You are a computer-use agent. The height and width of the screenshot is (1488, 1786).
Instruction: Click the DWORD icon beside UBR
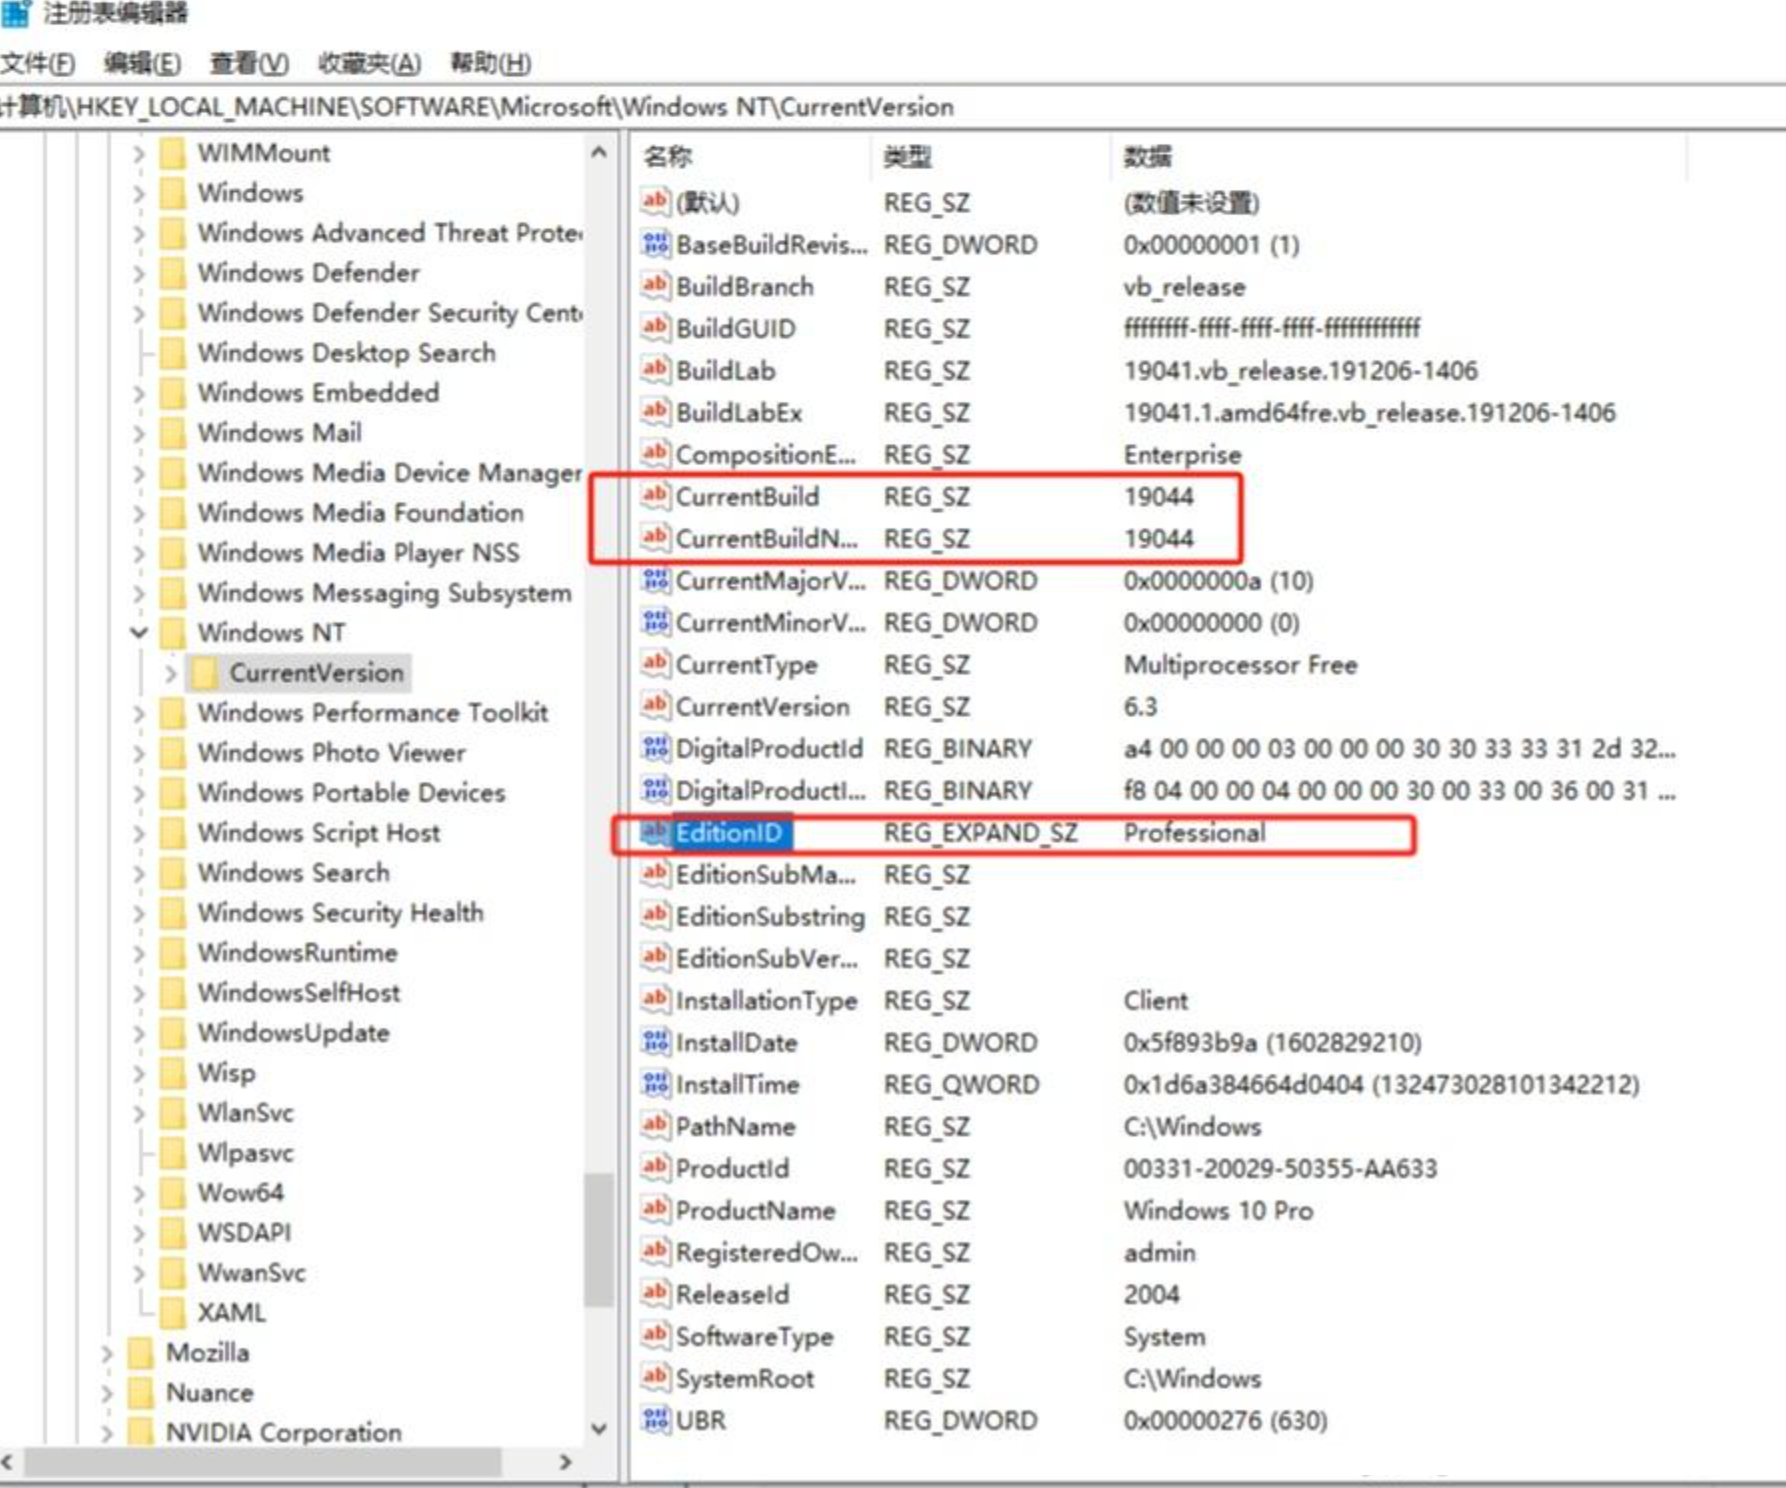pos(655,1420)
